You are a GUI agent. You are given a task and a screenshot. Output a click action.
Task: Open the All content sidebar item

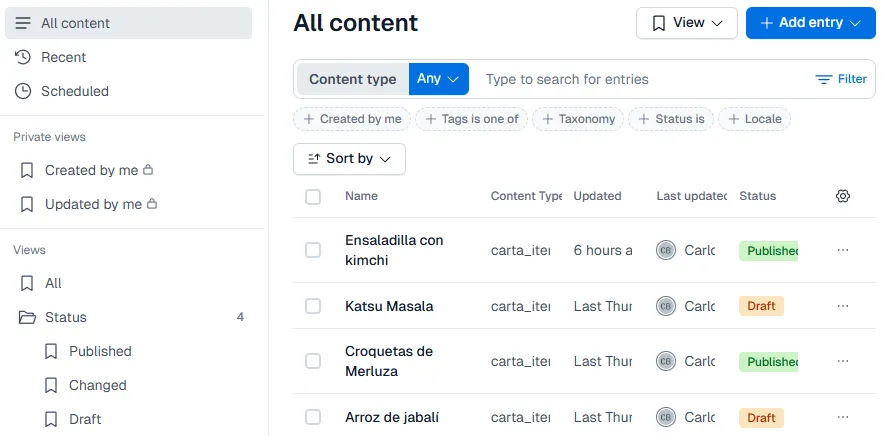tap(128, 23)
